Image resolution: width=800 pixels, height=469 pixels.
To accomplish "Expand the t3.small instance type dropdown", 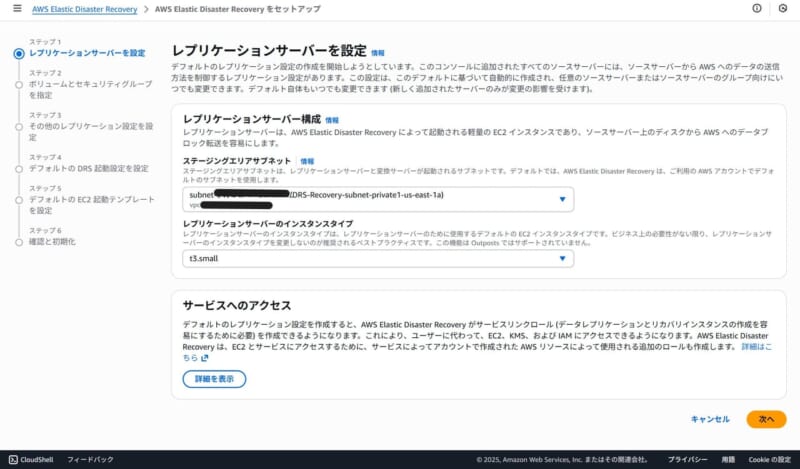I will [378, 258].
